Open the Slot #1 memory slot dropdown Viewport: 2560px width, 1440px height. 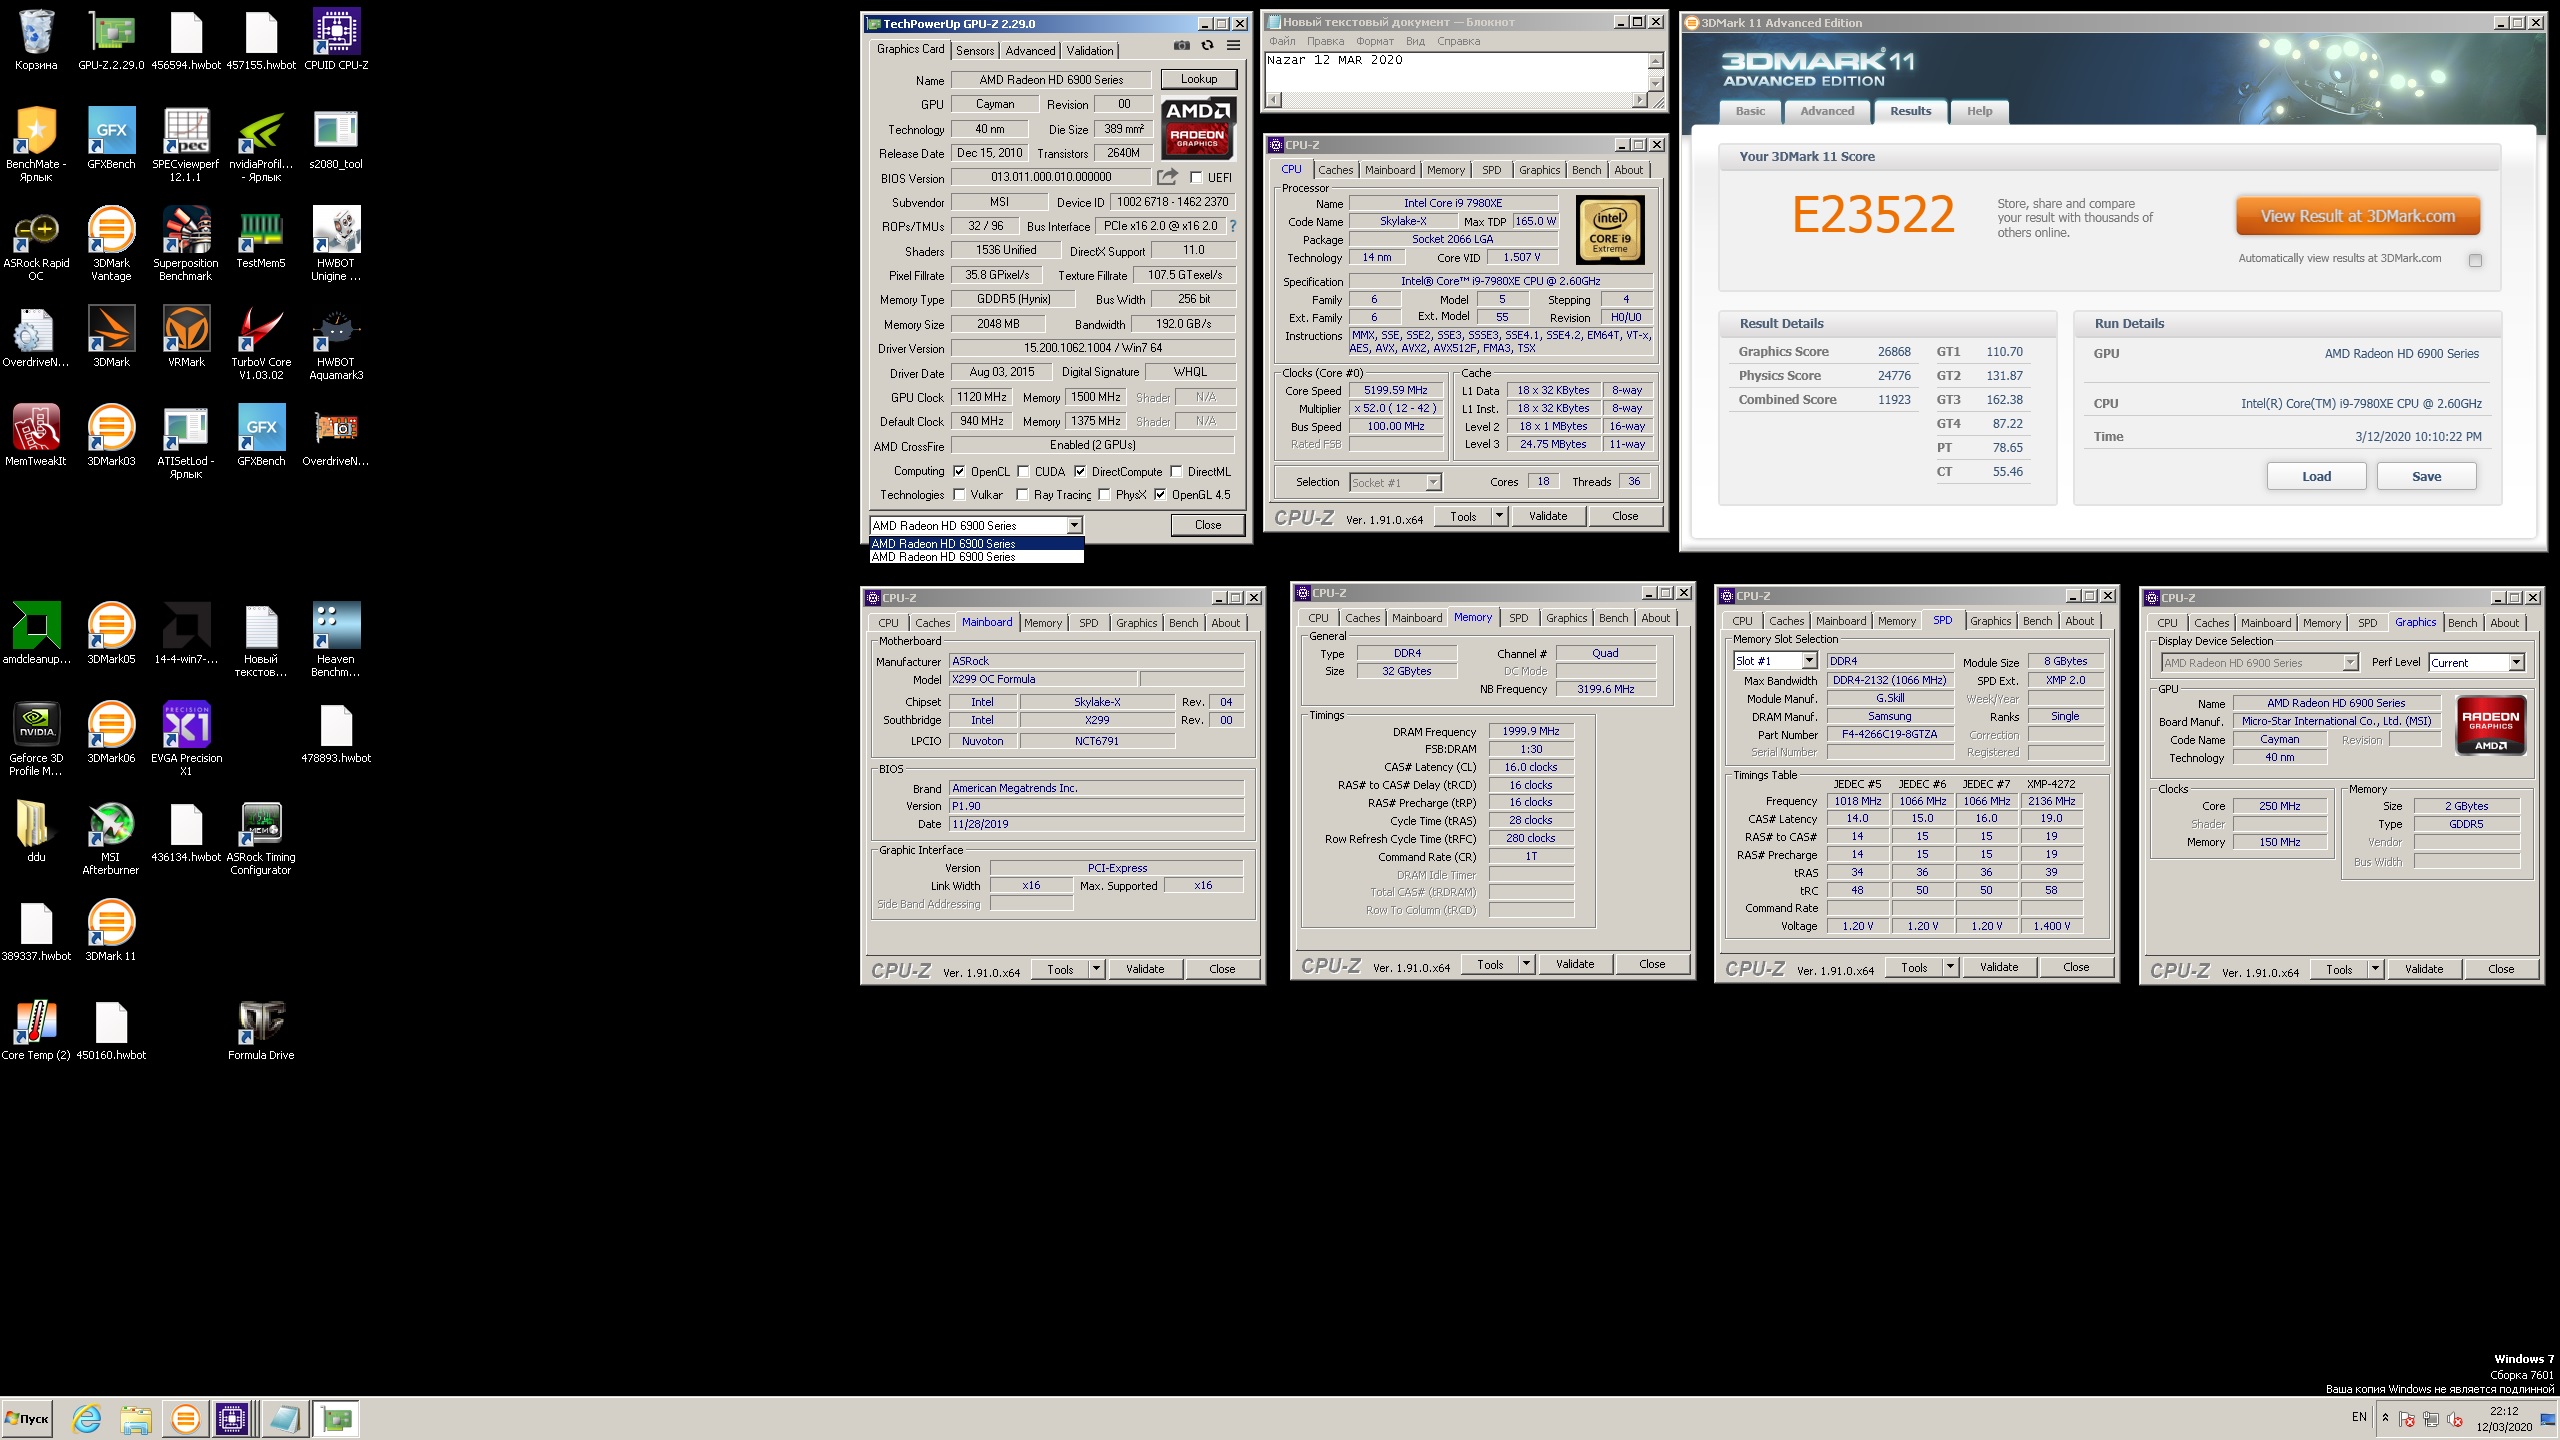(x=1808, y=661)
